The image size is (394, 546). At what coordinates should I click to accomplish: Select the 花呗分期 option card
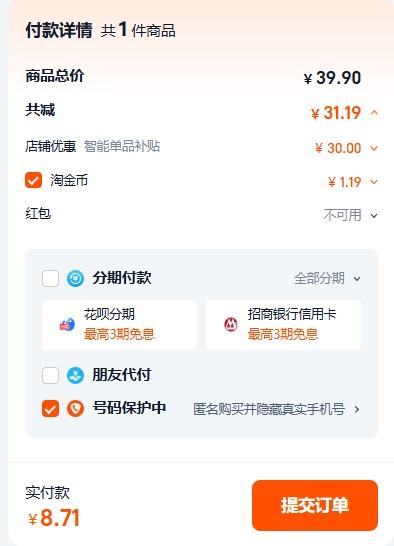click(x=119, y=325)
